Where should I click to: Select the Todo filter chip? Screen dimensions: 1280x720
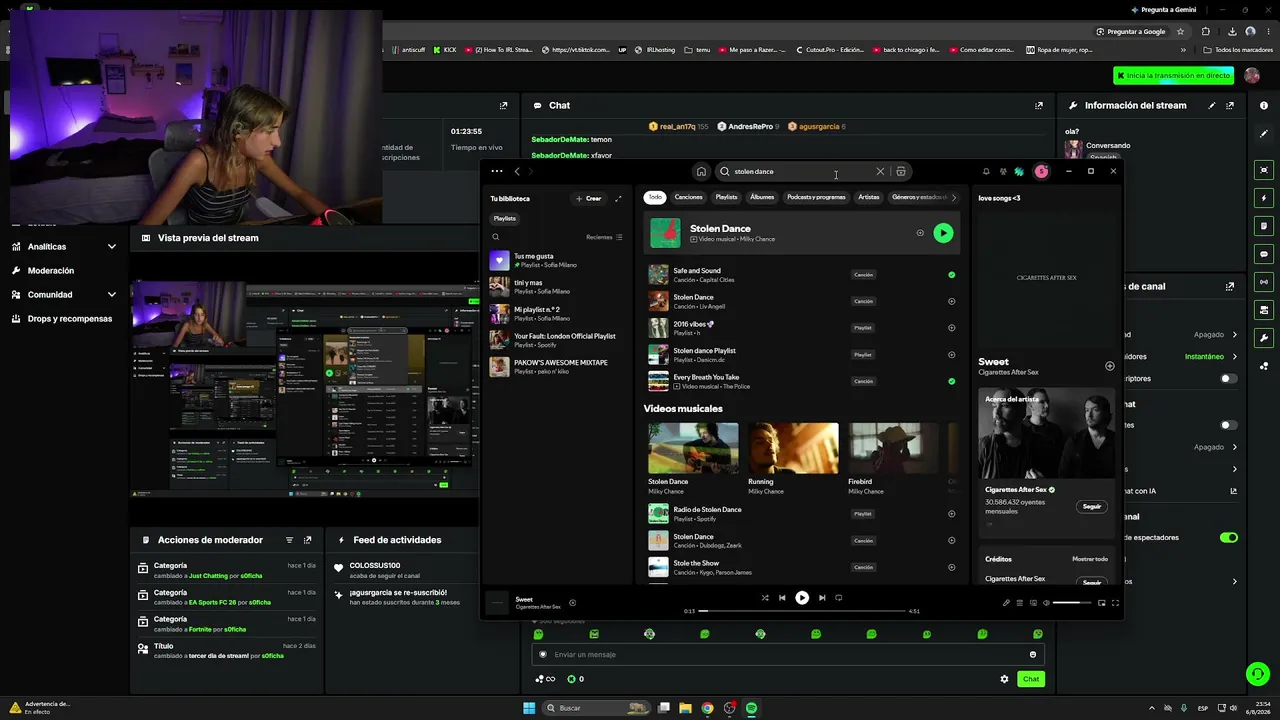pyautogui.click(x=655, y=197)
